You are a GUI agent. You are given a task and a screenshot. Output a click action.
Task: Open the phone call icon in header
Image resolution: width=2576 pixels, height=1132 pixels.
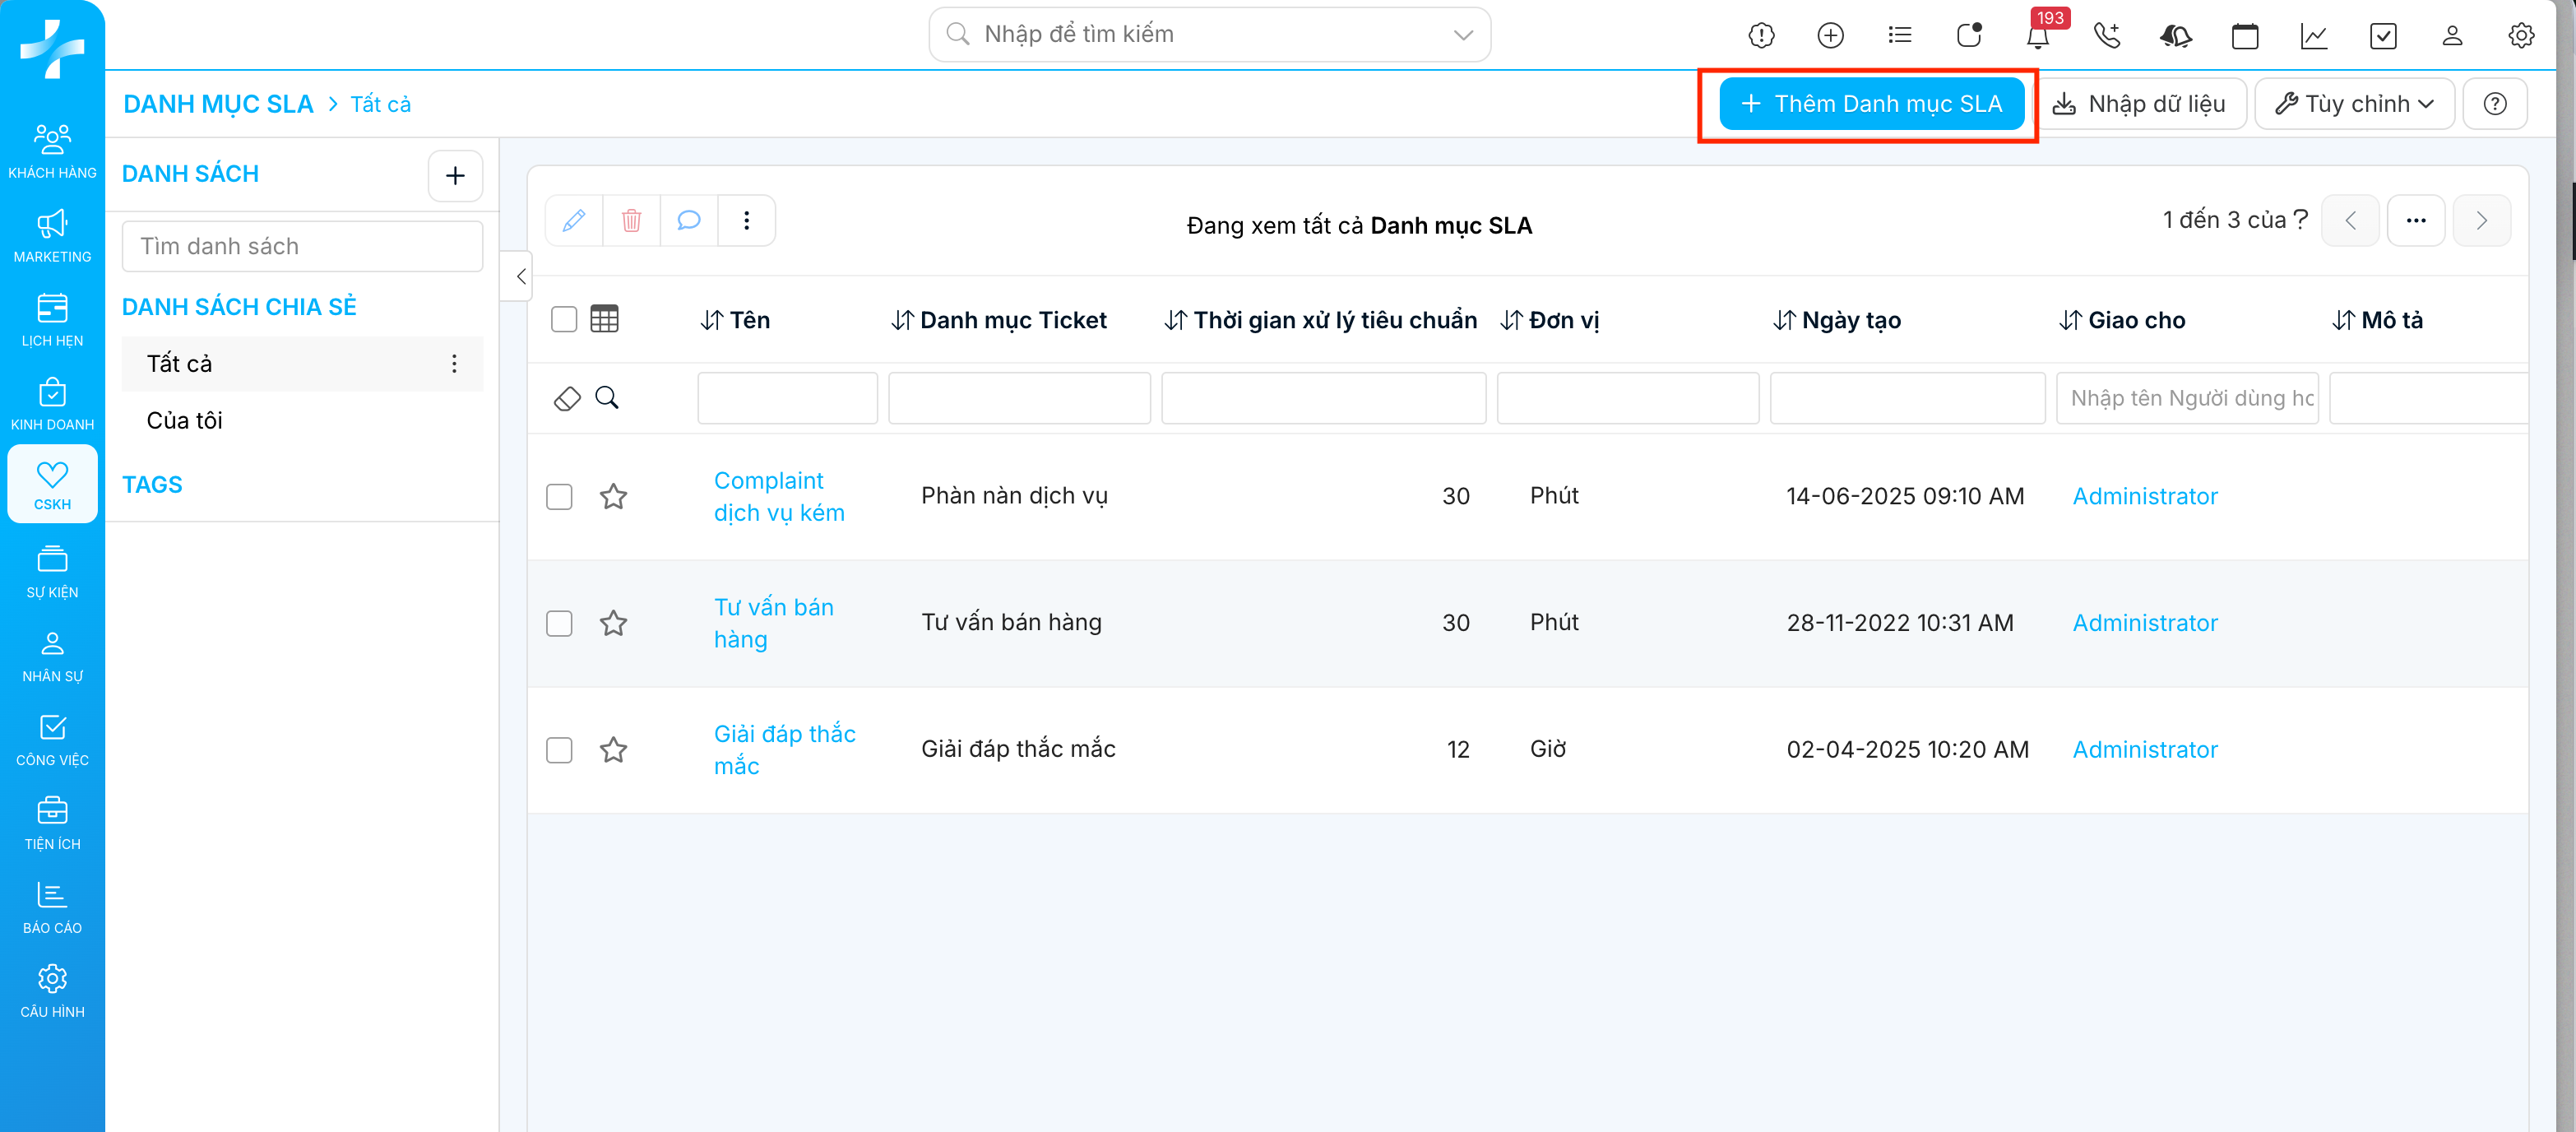coord(2106,36)
